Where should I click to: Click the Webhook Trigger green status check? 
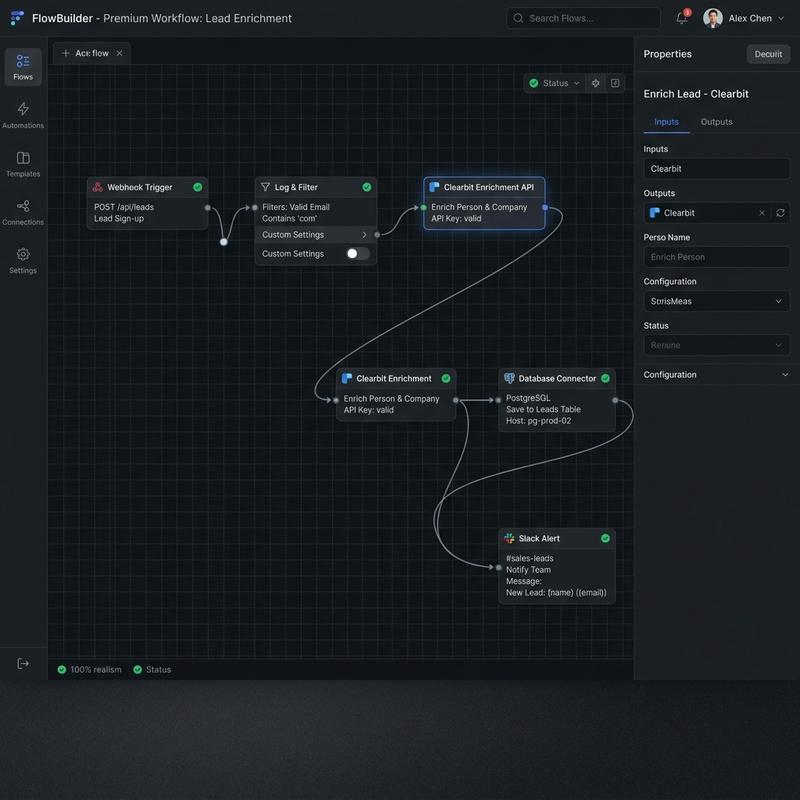pyautogui.click(x=197, y=187)
